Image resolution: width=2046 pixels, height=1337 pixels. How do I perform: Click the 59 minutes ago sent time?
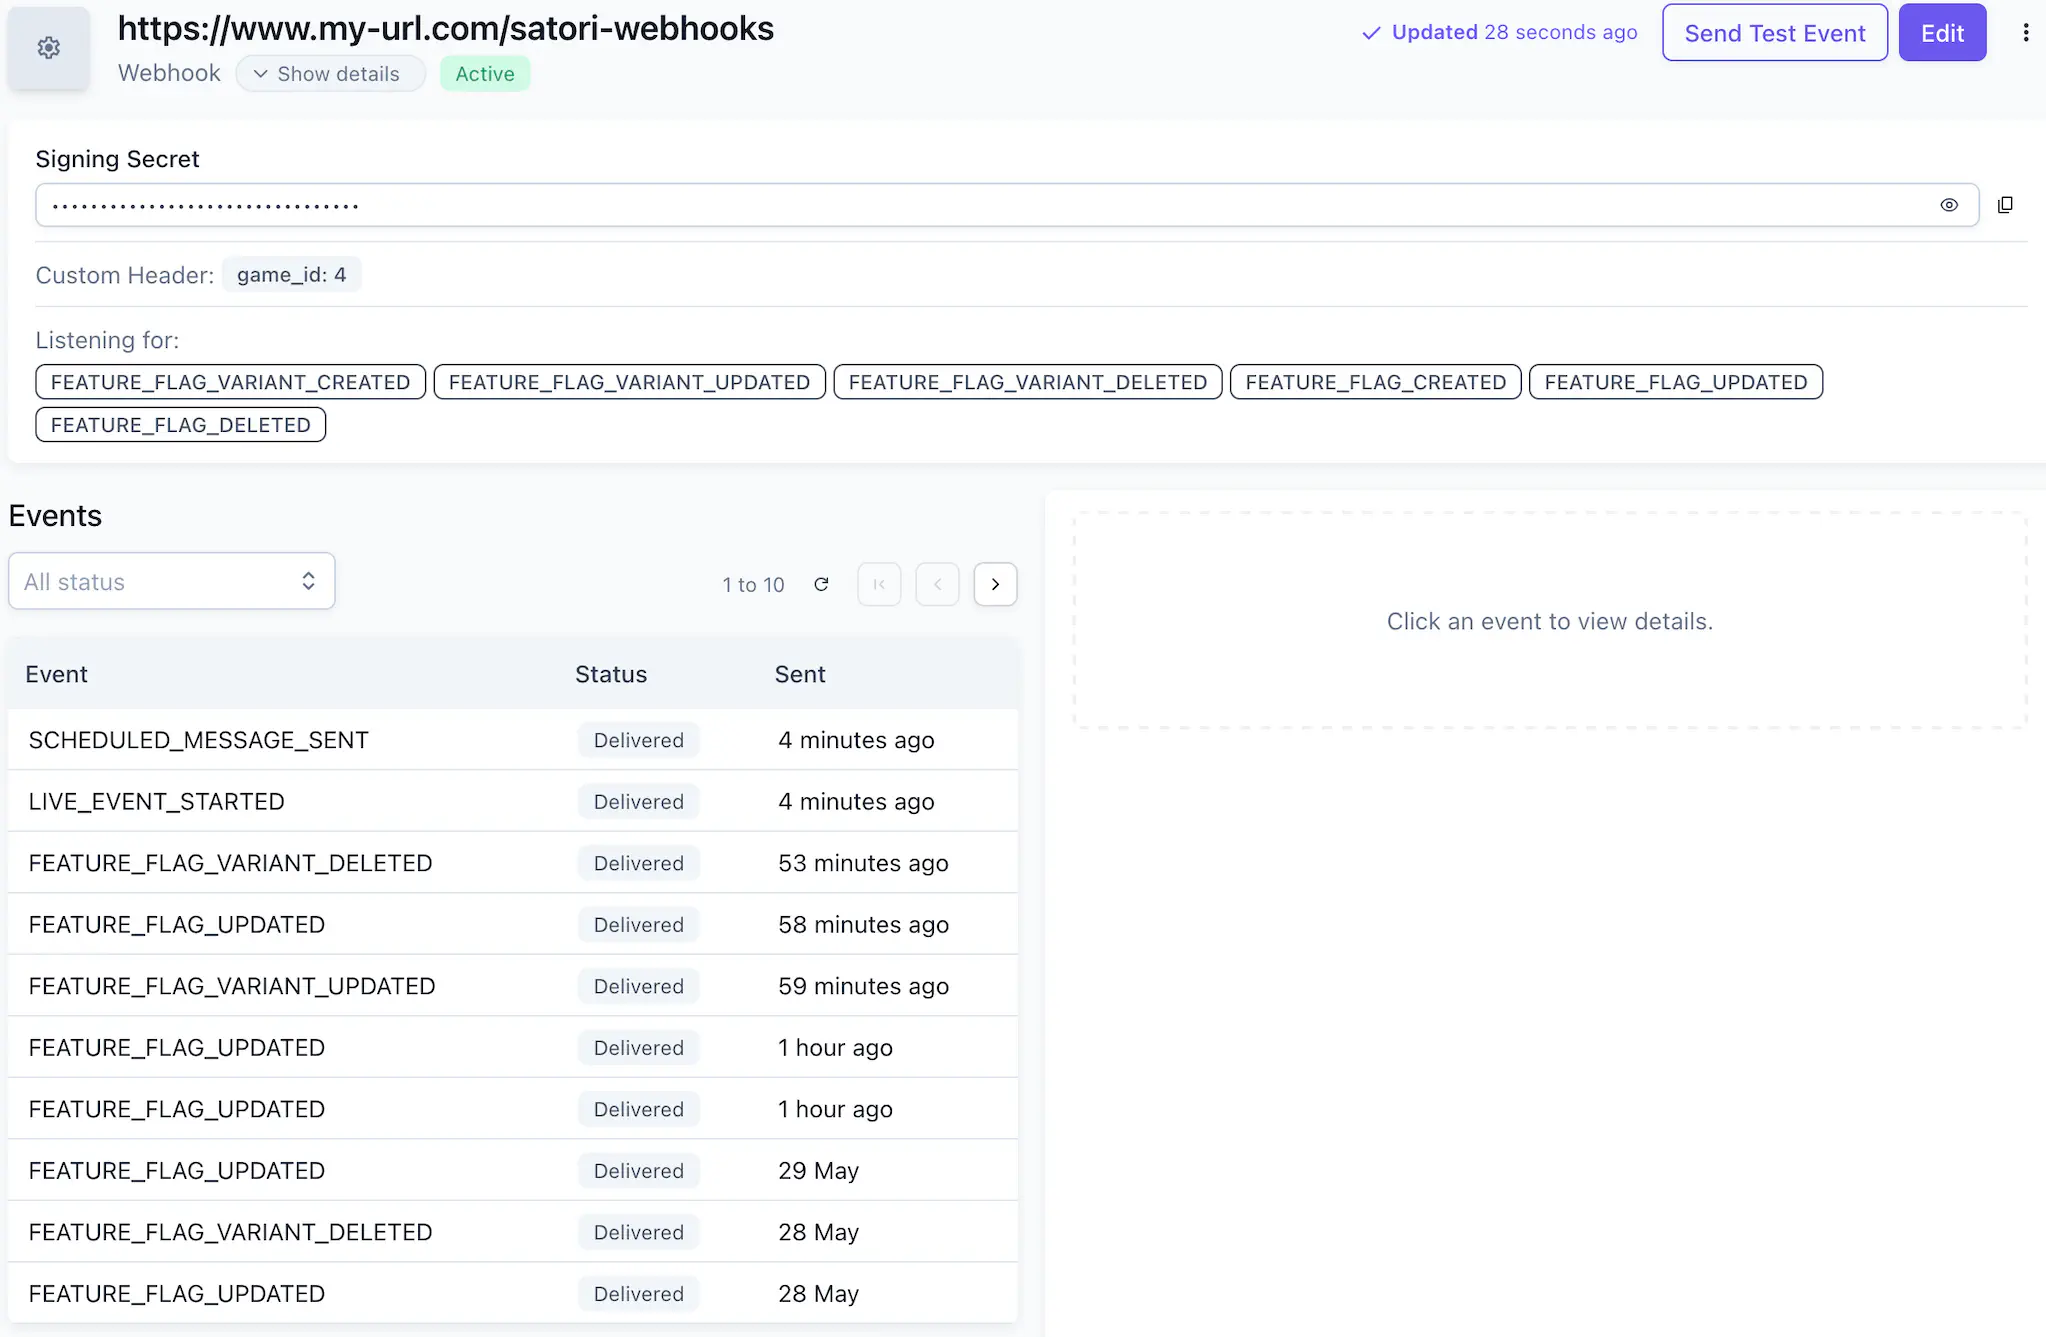864,986
